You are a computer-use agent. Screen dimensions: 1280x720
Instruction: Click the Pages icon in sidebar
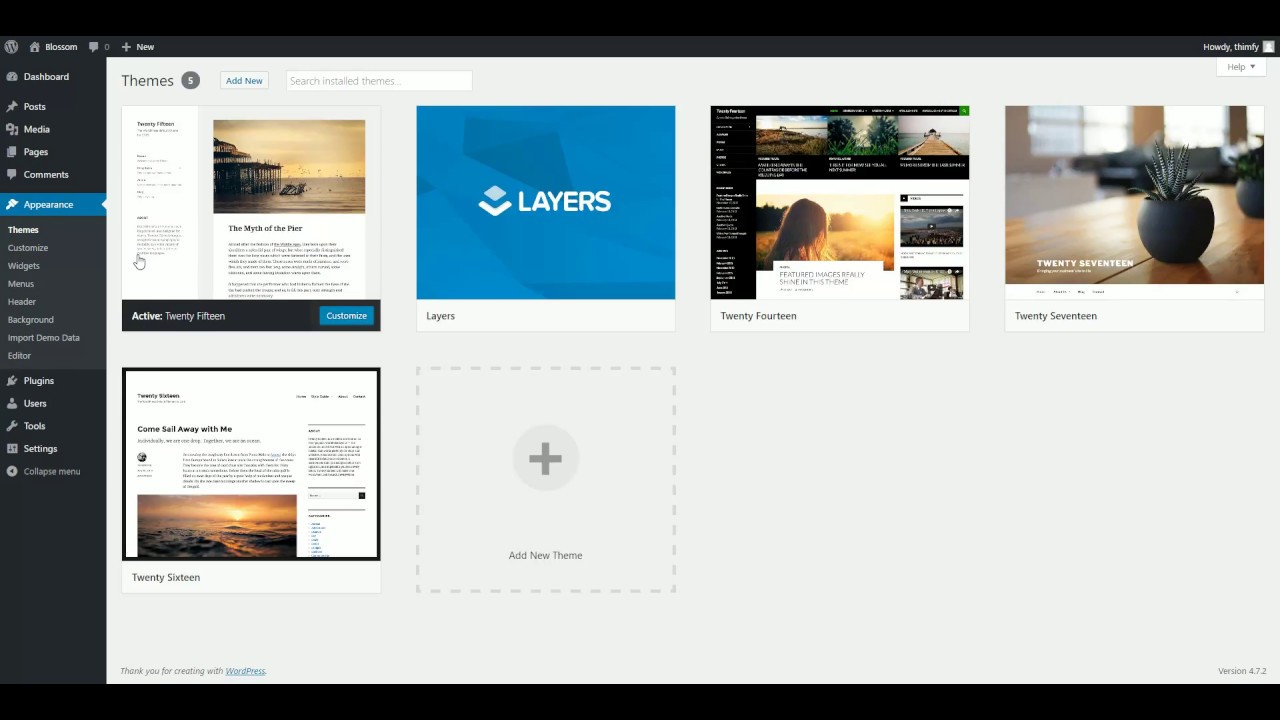click(x=12, y=152)
